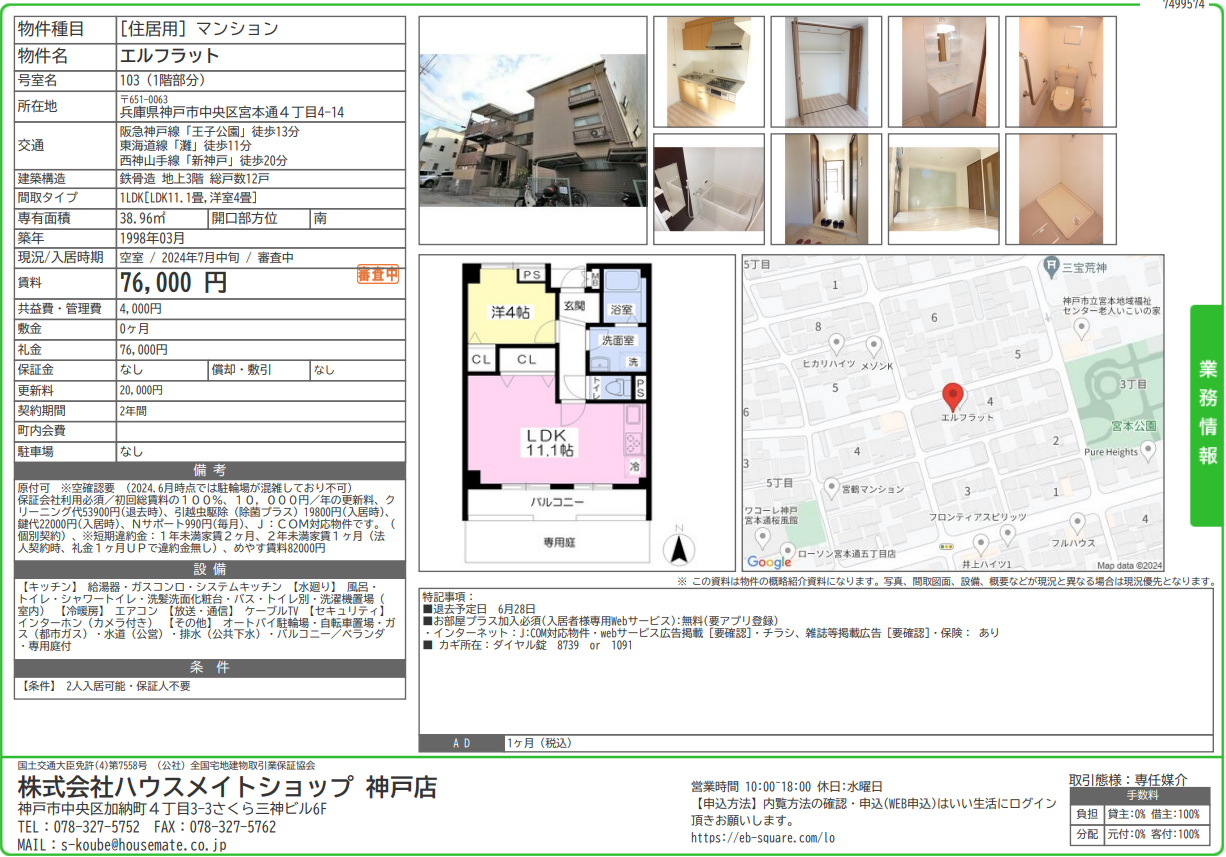Click the 2年間 contract period value
The width and height of the screenshot is (1226, 857).
[133, 410]
